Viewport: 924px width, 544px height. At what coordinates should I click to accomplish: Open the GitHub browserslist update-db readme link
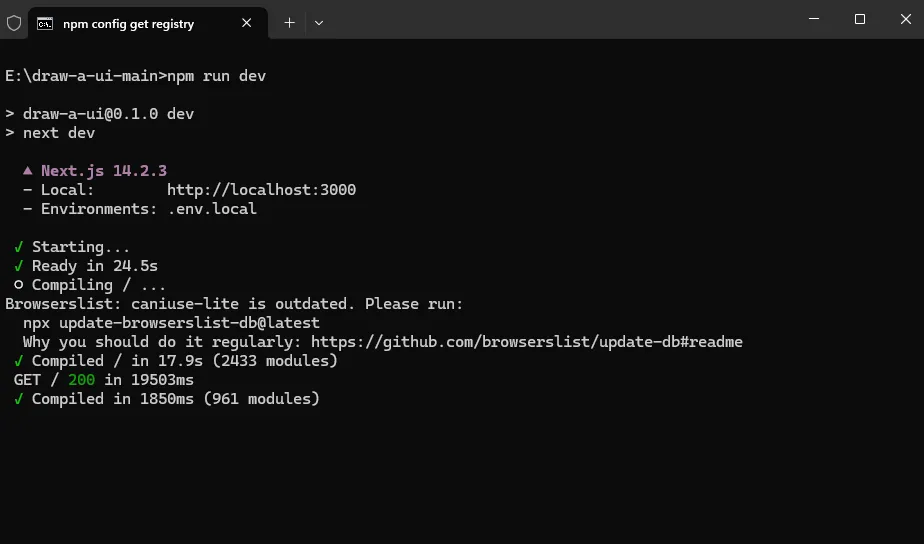click(x=526, y=342)
